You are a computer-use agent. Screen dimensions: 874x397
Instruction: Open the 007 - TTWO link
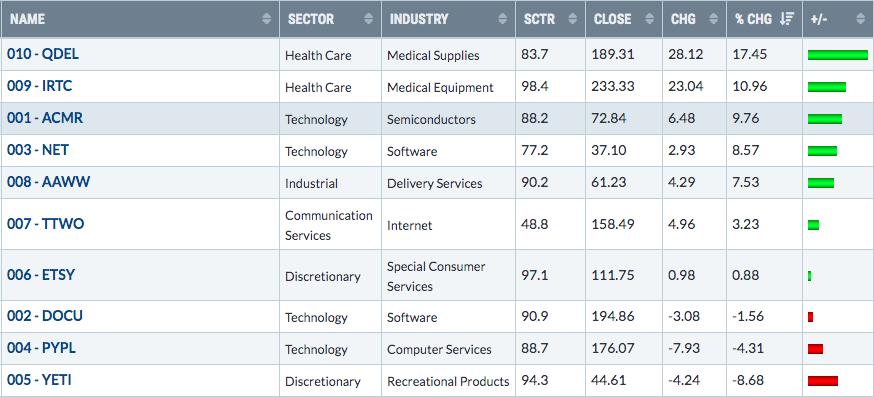click(46, 224)
